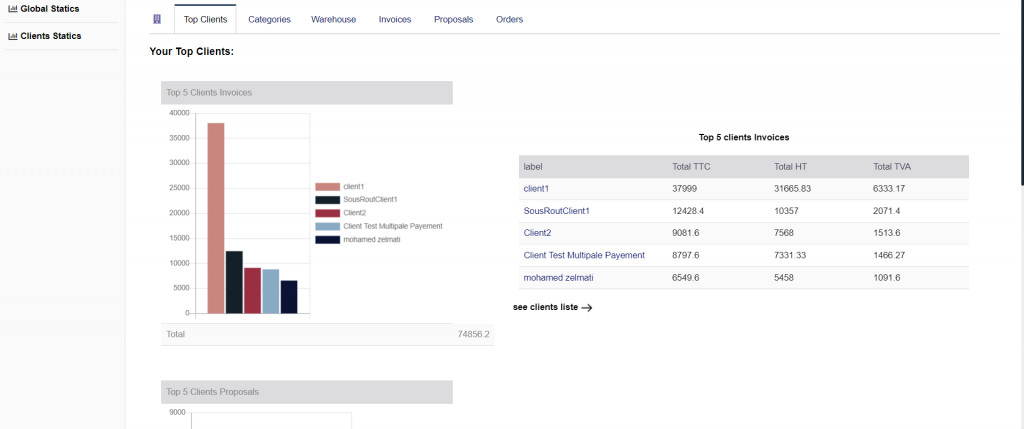This screenshot has height=429, width=1024.
Task: Open the Orders tab
Action: pos(509,19)
